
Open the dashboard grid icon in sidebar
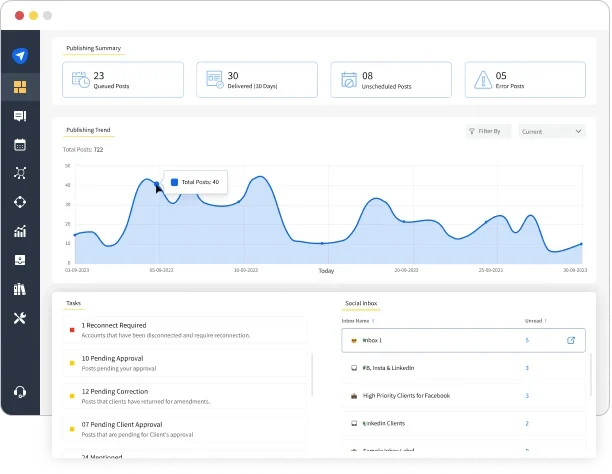point(20,87)
